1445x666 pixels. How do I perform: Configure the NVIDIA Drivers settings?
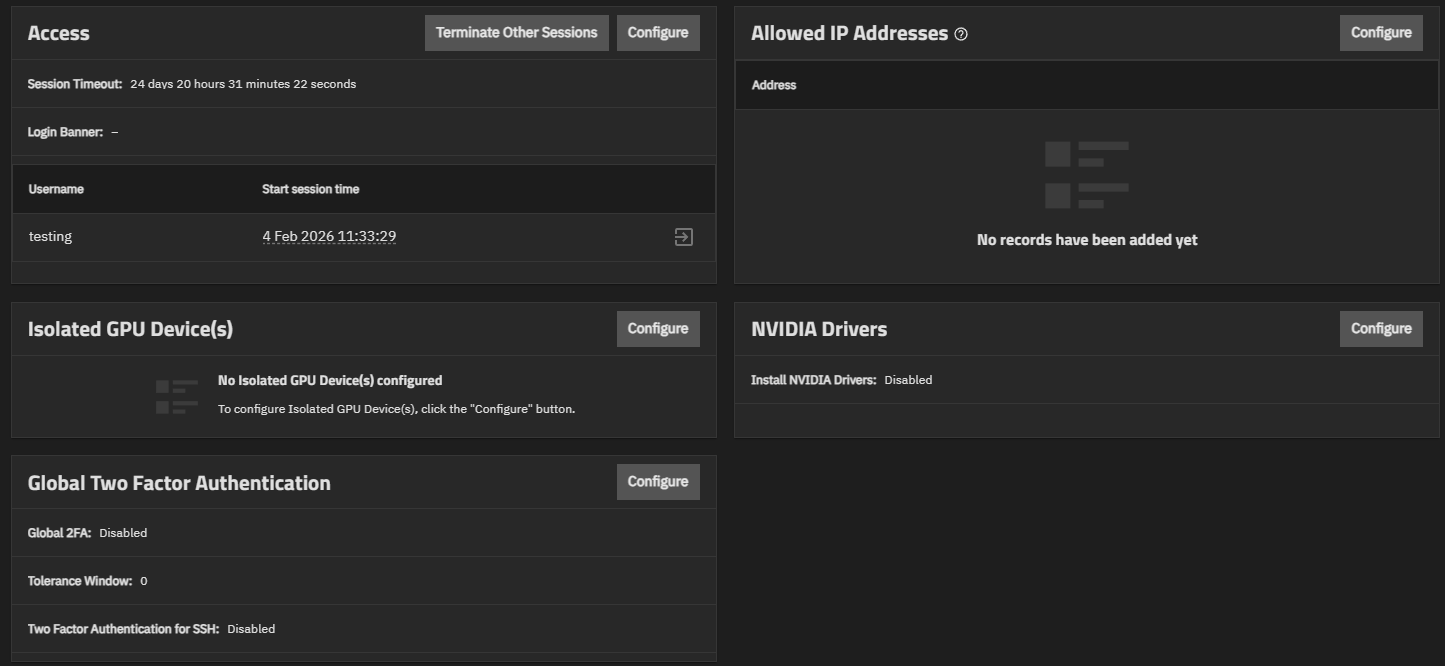(1380, 329)
